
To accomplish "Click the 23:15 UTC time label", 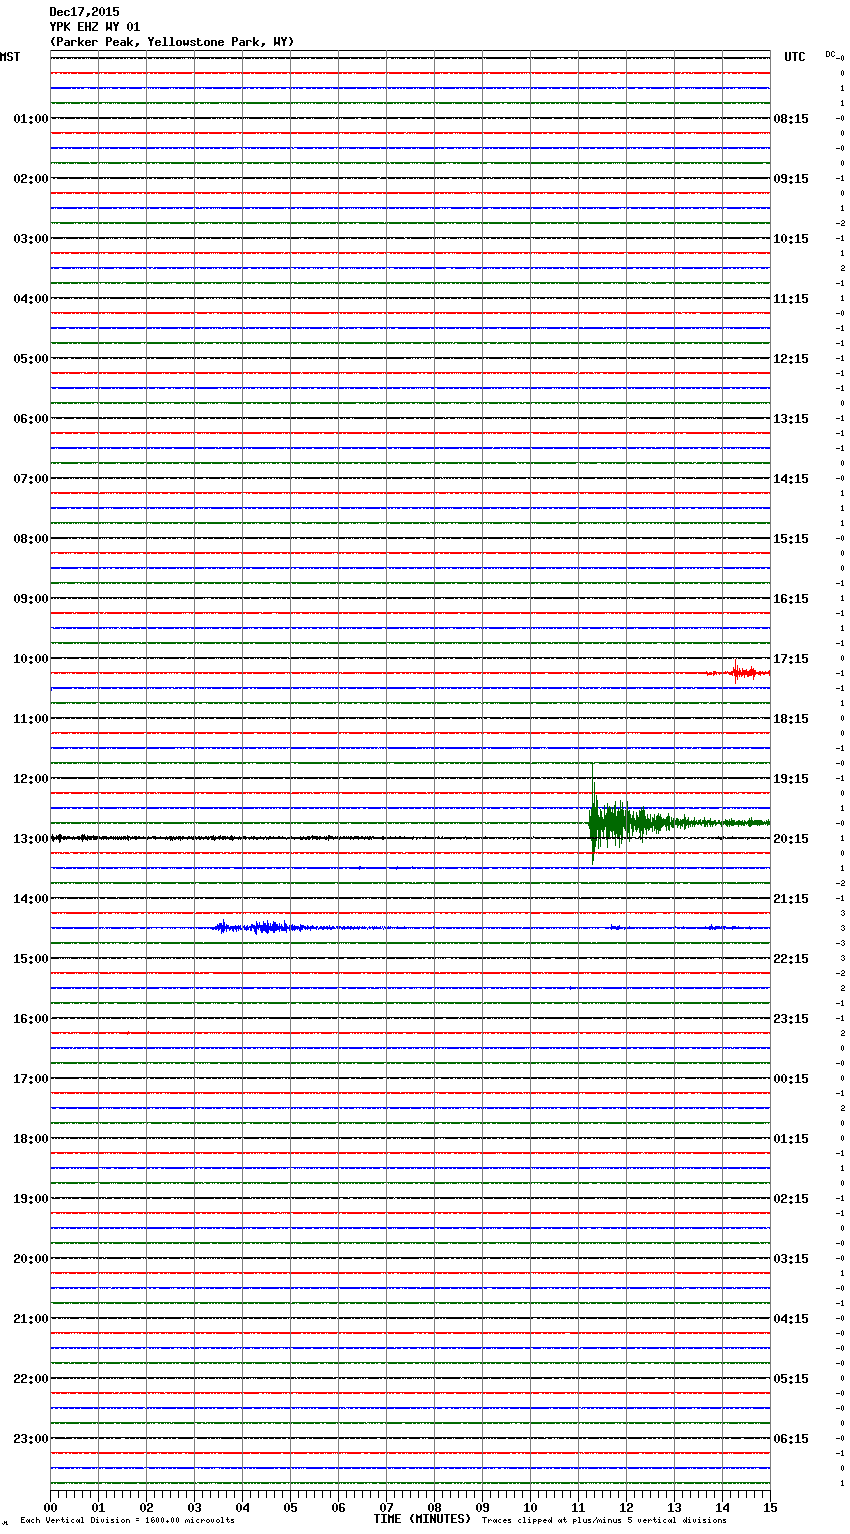I will (791, 1019).
